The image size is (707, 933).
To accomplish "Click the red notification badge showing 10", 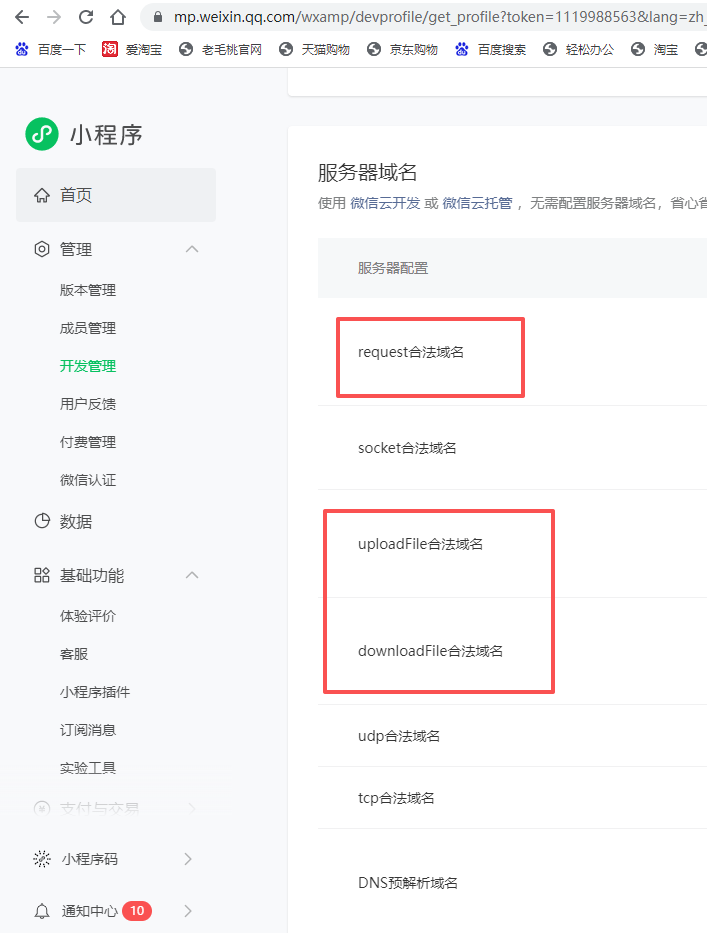I will 138,911.
